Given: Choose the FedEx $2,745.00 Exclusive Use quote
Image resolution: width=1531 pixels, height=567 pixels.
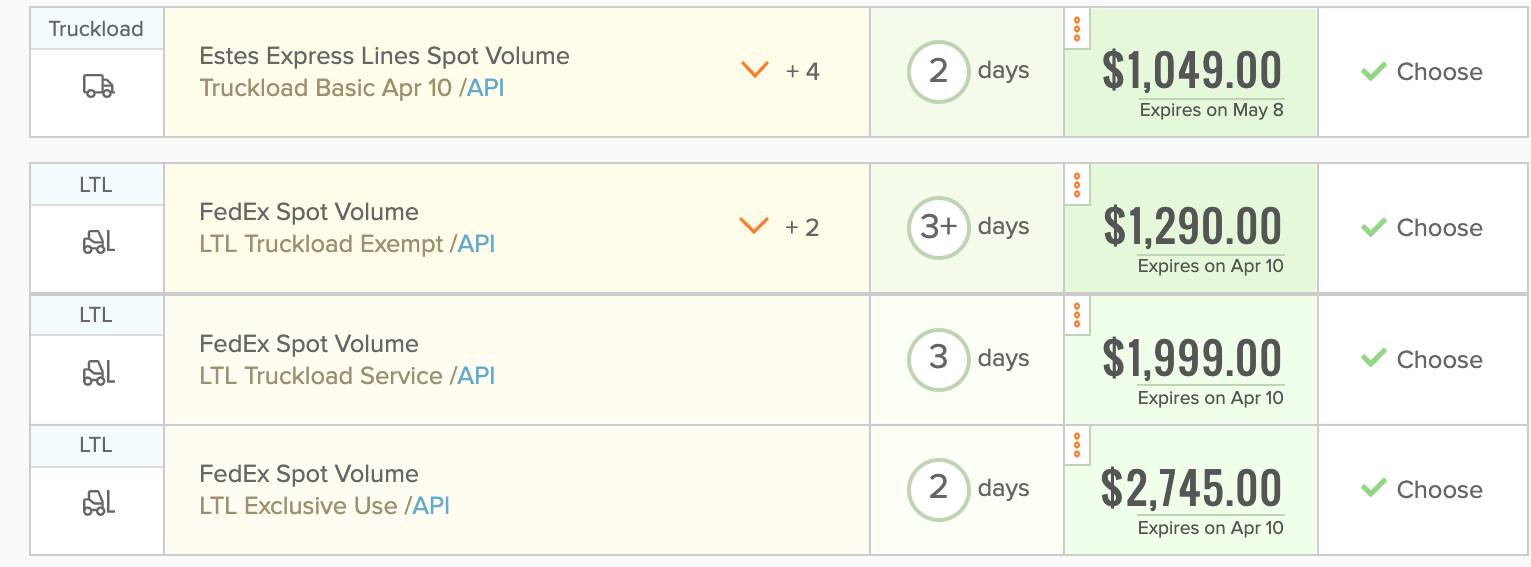Looking at the screenshot, I should 1422,490.
